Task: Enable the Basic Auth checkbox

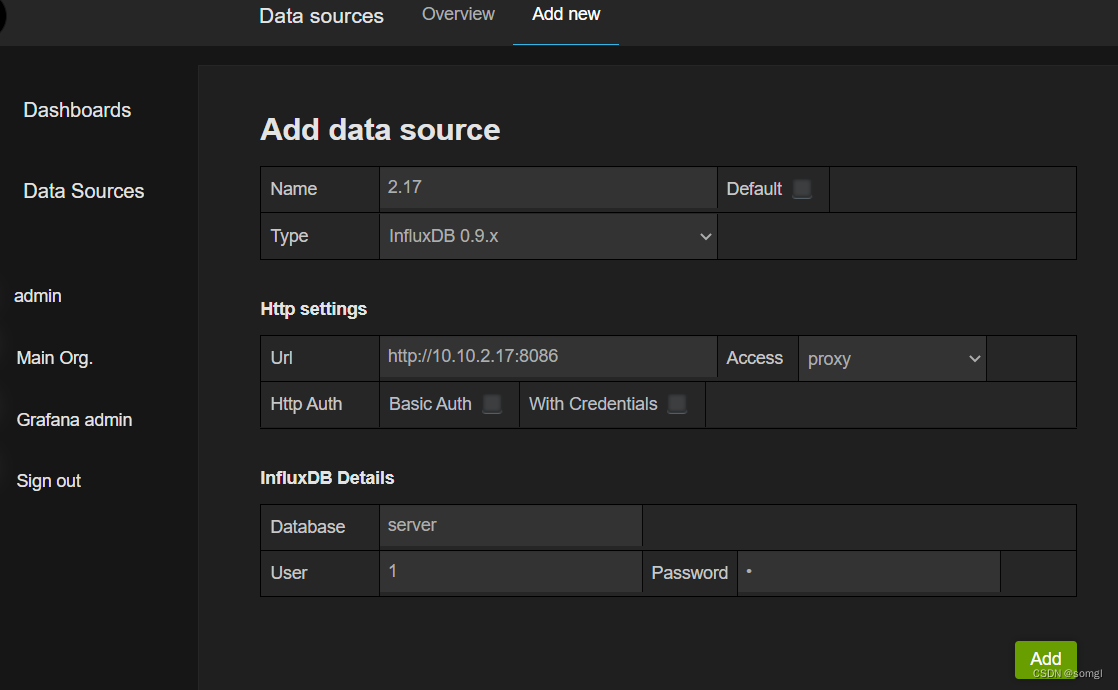Action: pos(492,404)
